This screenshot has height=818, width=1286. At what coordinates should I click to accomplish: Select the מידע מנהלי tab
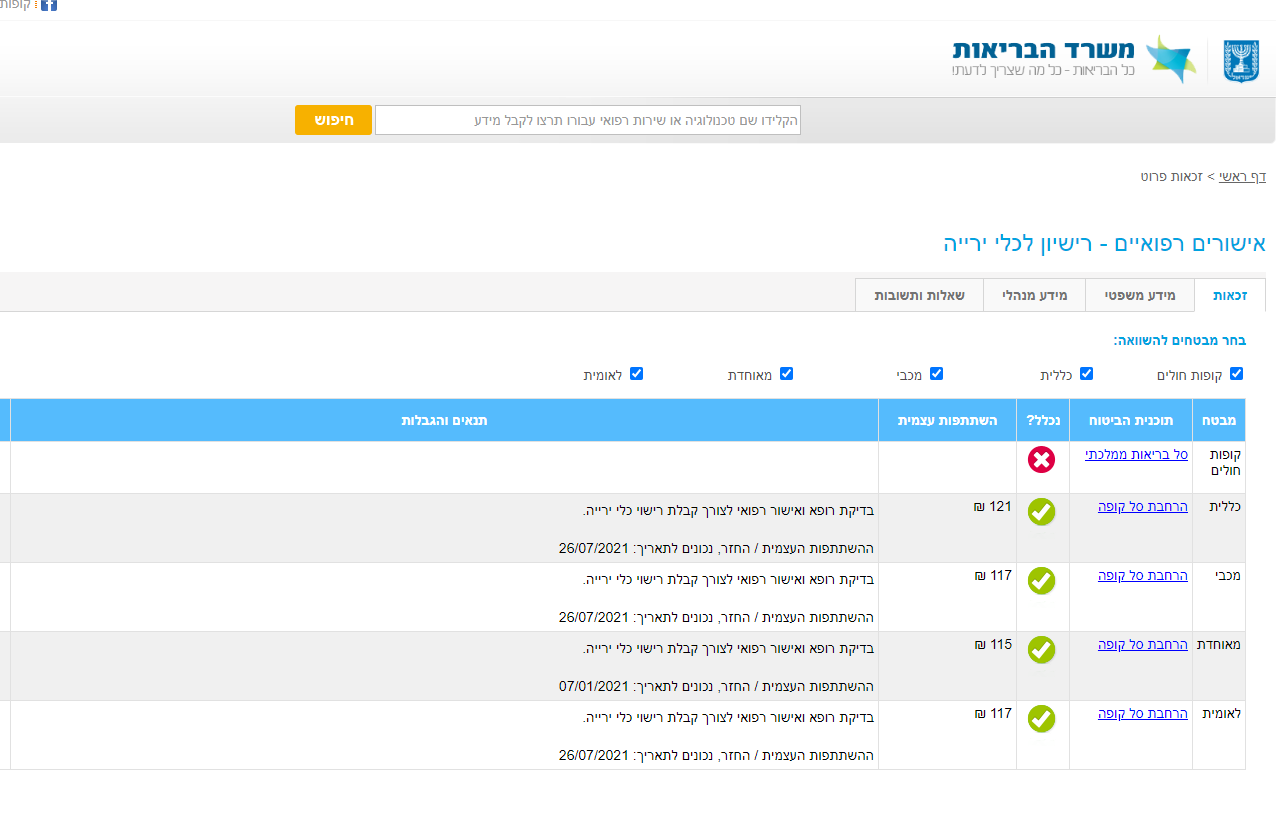click(1034, 295)
